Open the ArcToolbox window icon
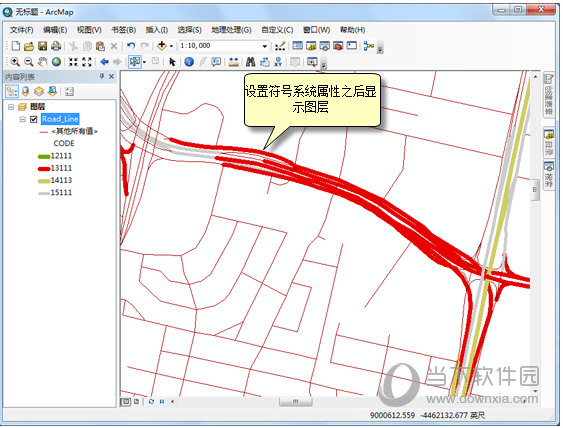This screenshot has width=563, height=428. click(338, 46)
